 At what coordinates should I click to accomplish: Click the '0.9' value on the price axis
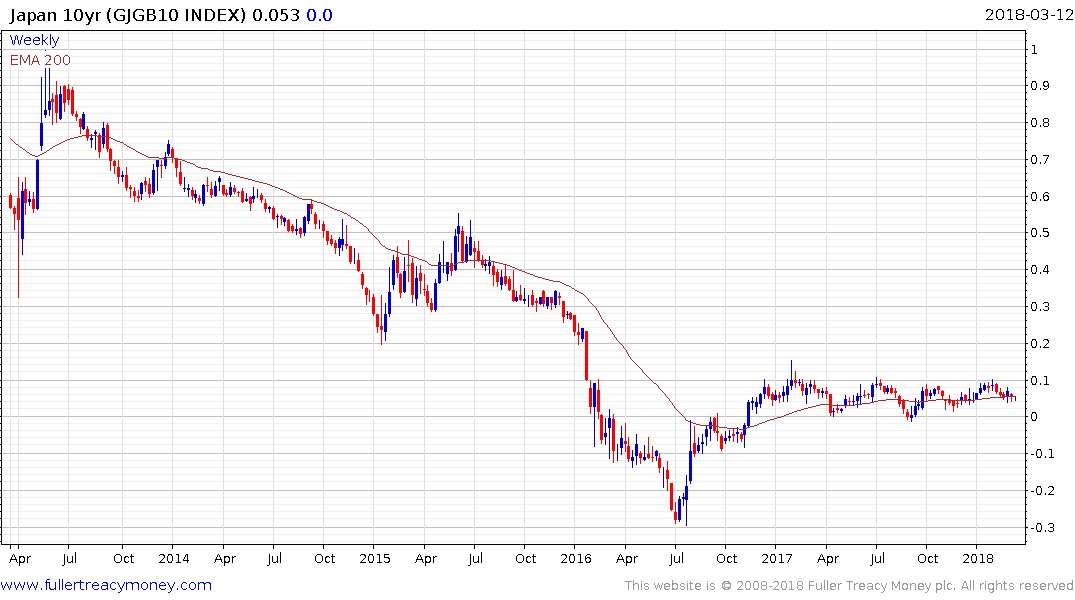pyautogui.click(x=1040, y=86)
